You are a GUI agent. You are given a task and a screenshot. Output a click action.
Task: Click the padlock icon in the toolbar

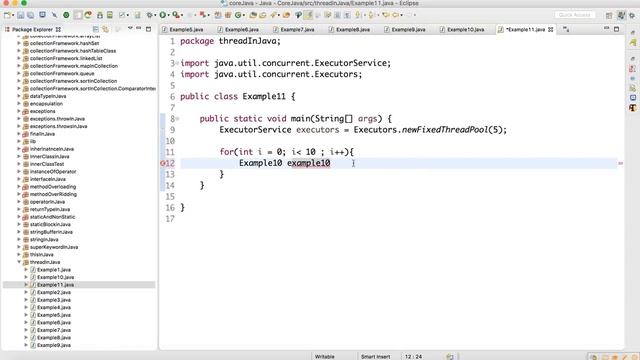click(x=100, y=15)
